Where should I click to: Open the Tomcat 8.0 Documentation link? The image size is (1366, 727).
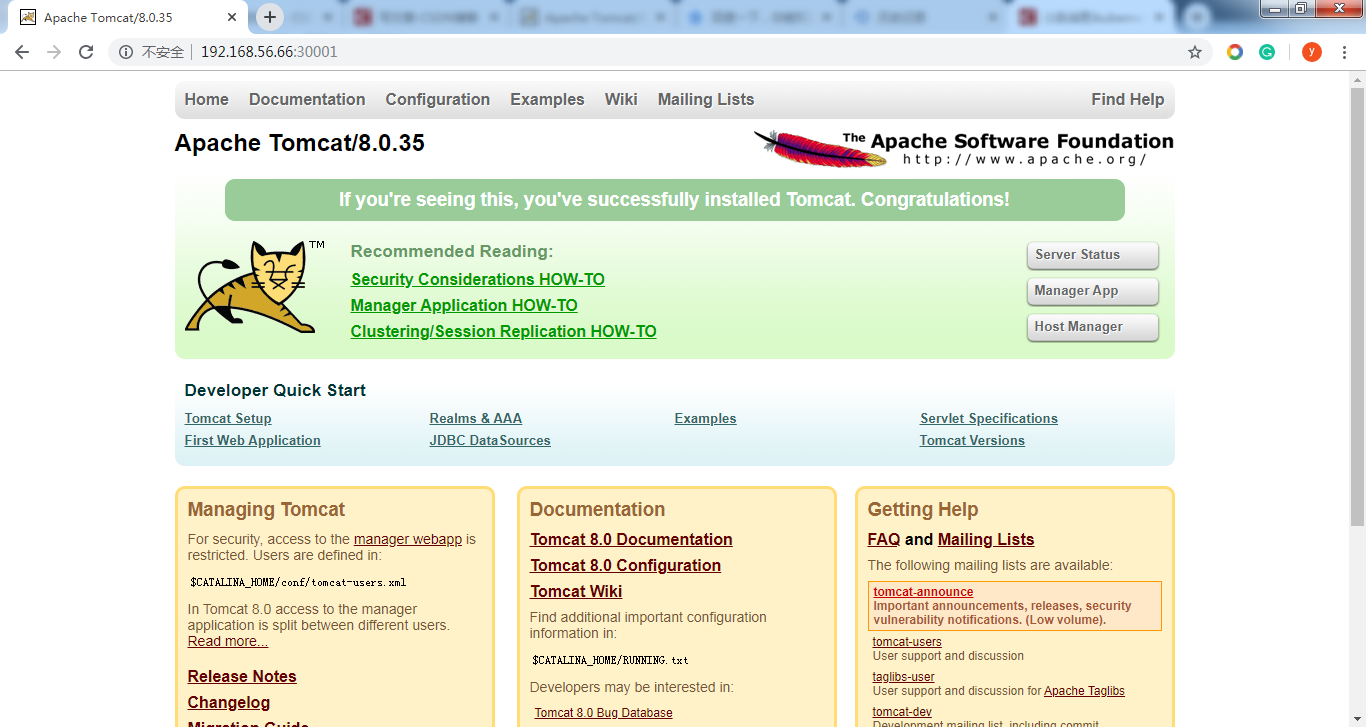coord(631,539)
